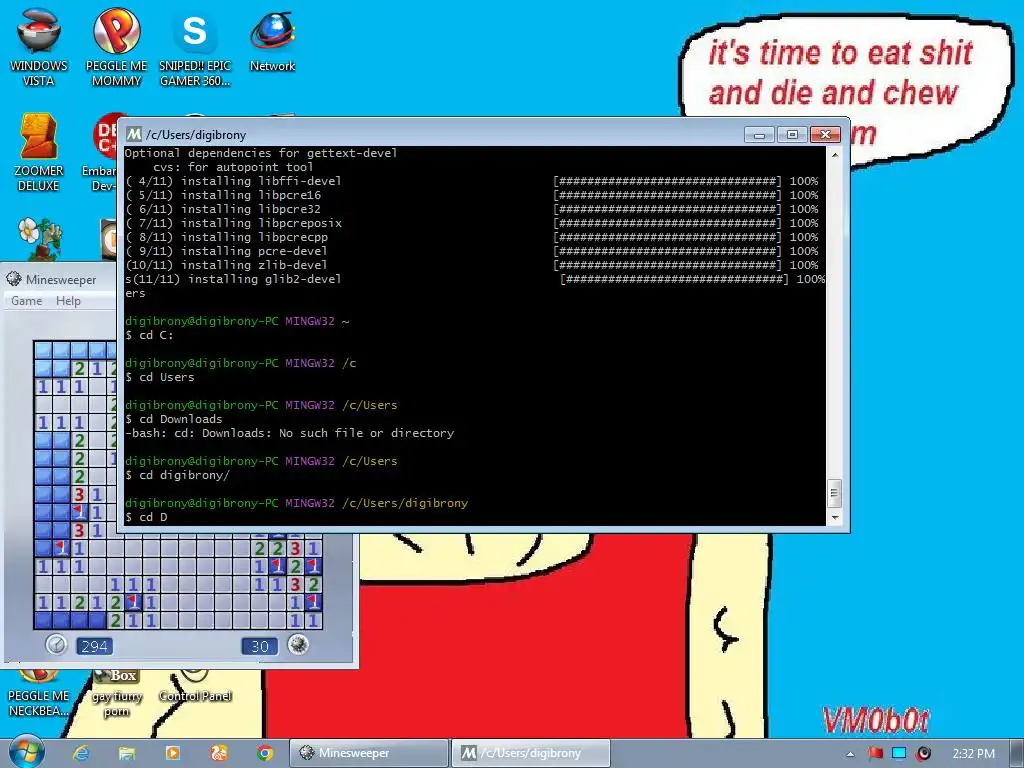Click the Action Center flag in system tray
Image resolution: width=1024 pixels, height=768 pixels.
875,753
